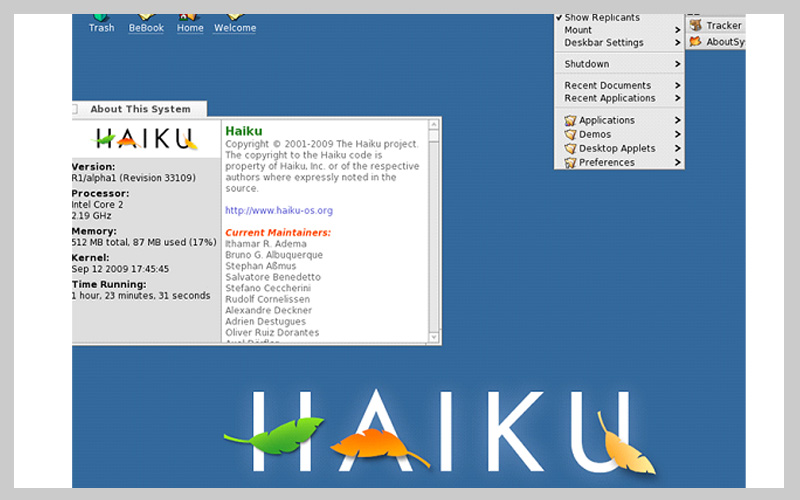Viewport: 800px width, 500px height.
Task: Expand the Deskbar Settings submenu arrow
Action: (x=678, y=43)
